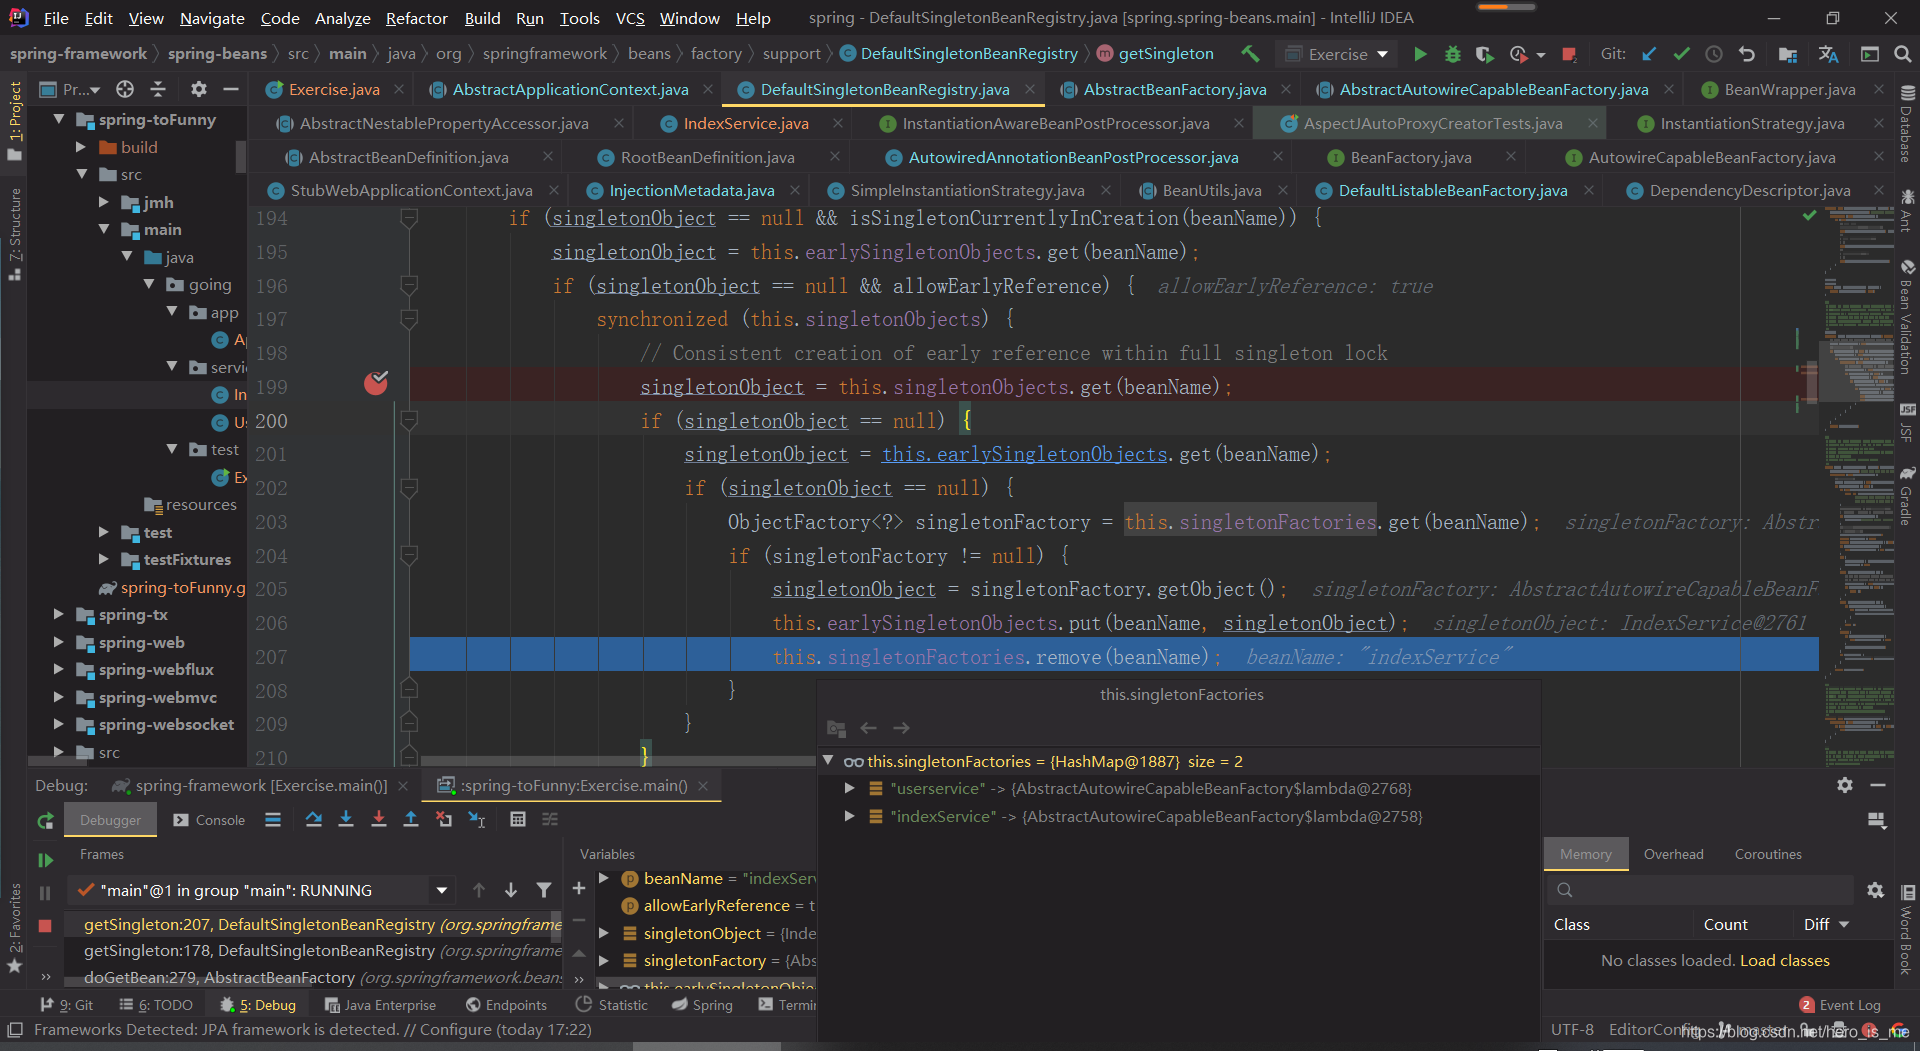Switch to the Console tab

[x=209, y=820]
